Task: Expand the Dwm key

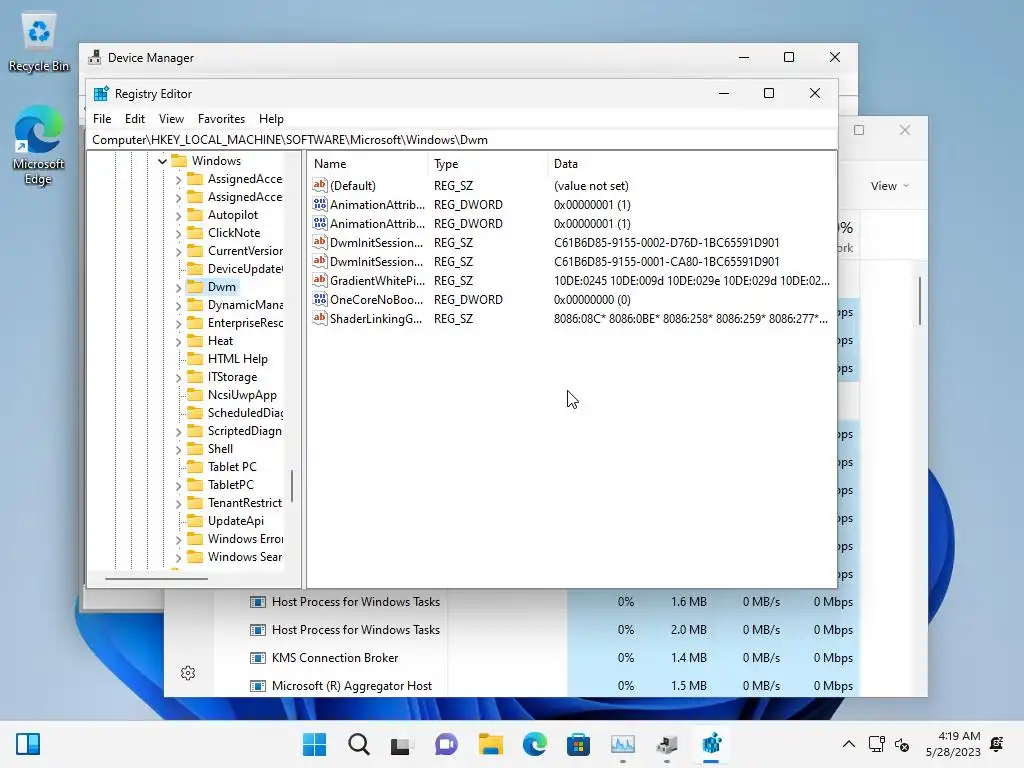Action: click(x=178, y=287)
